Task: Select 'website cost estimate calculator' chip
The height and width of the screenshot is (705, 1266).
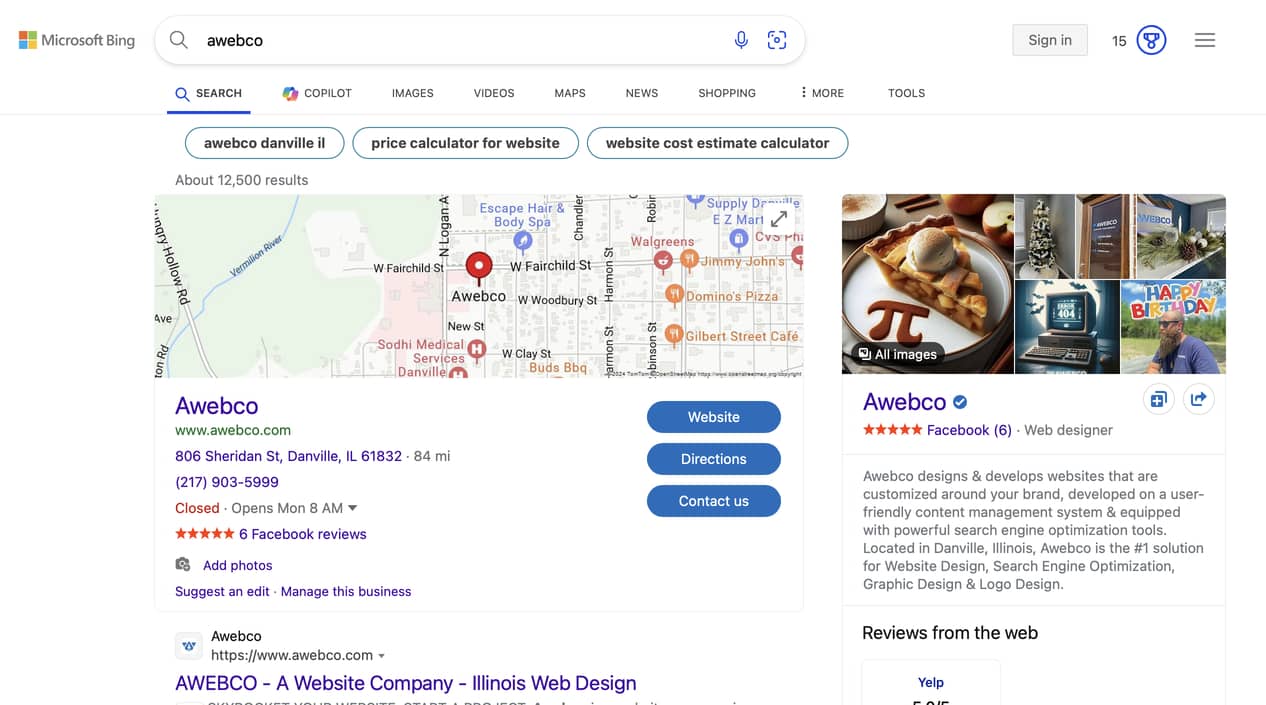Action: (x=717, y=143)
